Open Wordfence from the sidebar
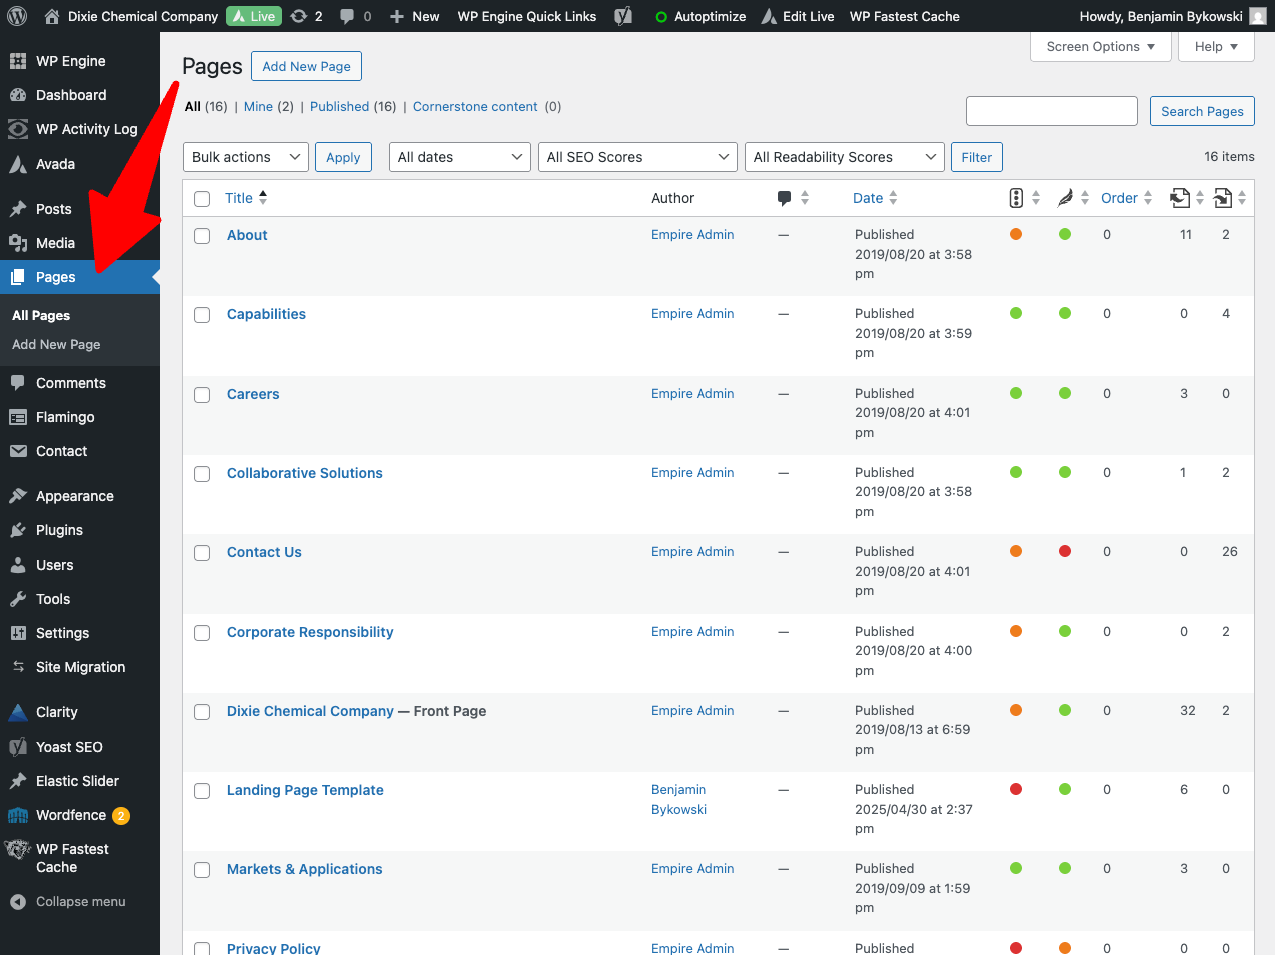 point(71,815)
